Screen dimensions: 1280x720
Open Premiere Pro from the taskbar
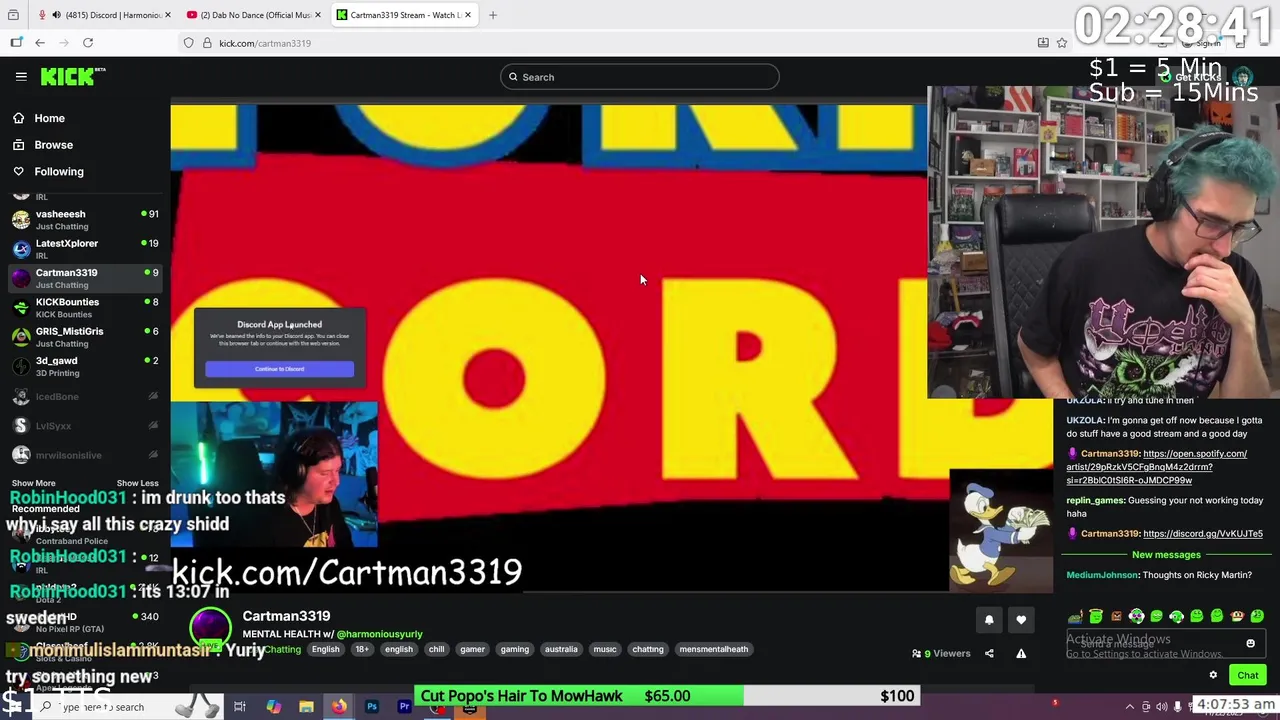tap(404, 707)
